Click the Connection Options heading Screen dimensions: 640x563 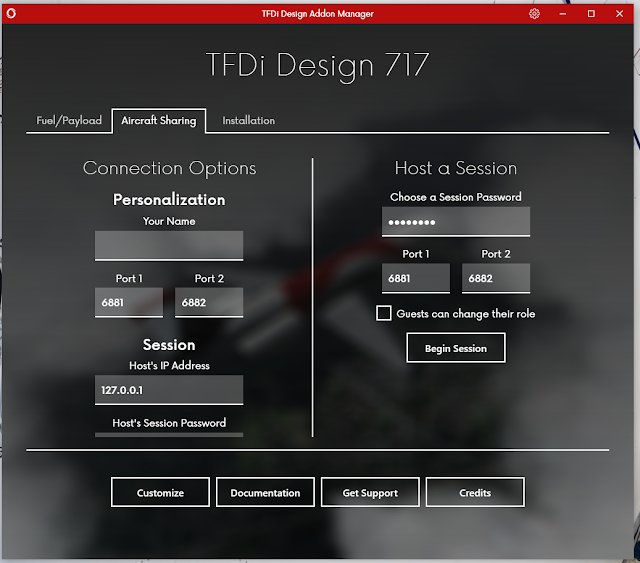[x=169, y=168]
